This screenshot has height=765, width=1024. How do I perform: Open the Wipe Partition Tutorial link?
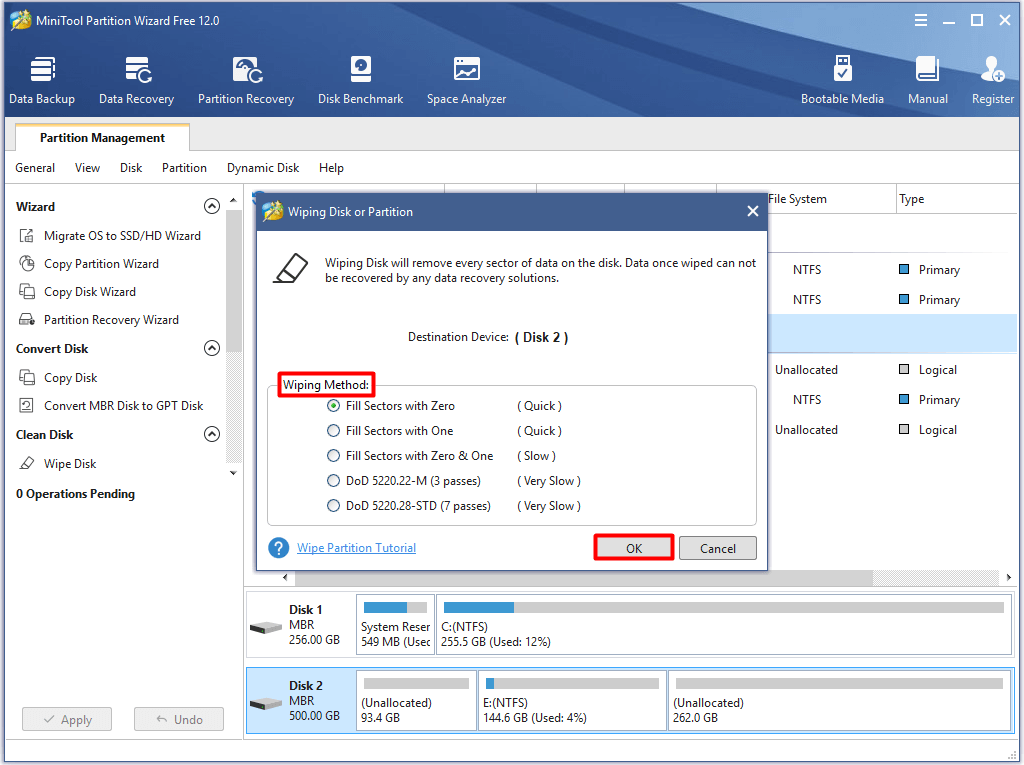point(356,547)
